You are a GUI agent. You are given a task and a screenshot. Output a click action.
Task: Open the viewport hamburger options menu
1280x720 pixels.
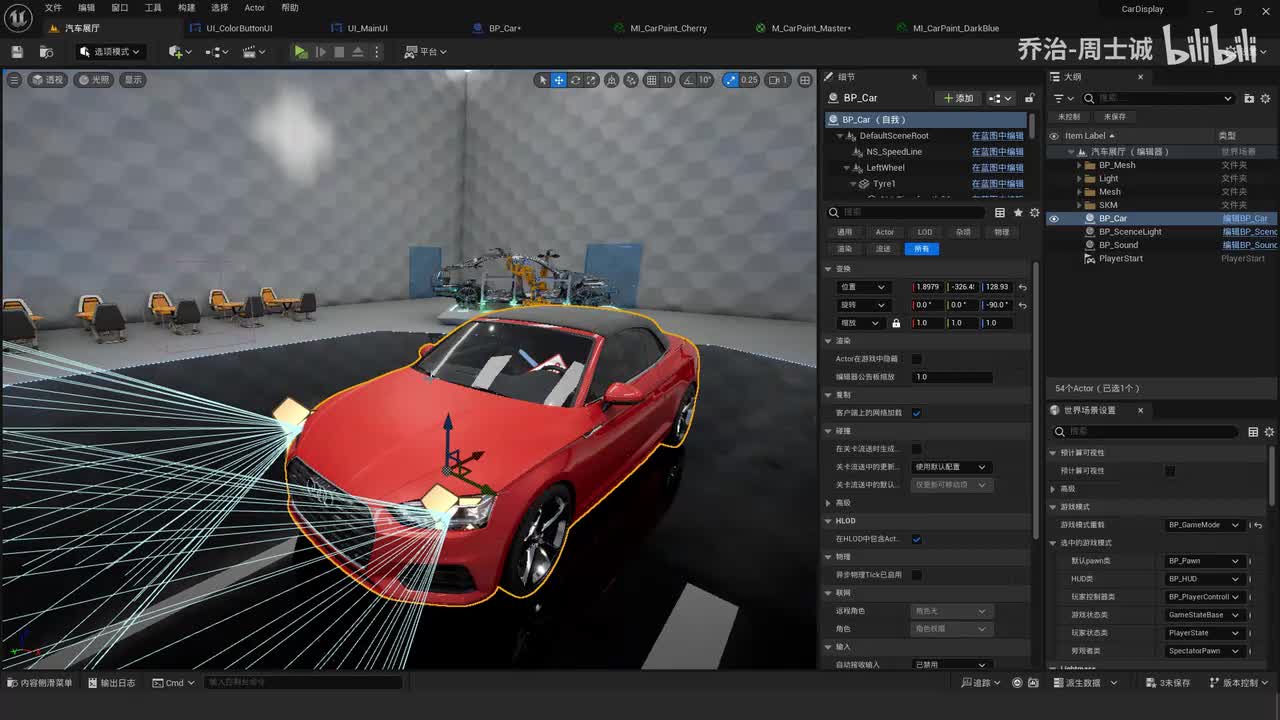tap(14, 80)
